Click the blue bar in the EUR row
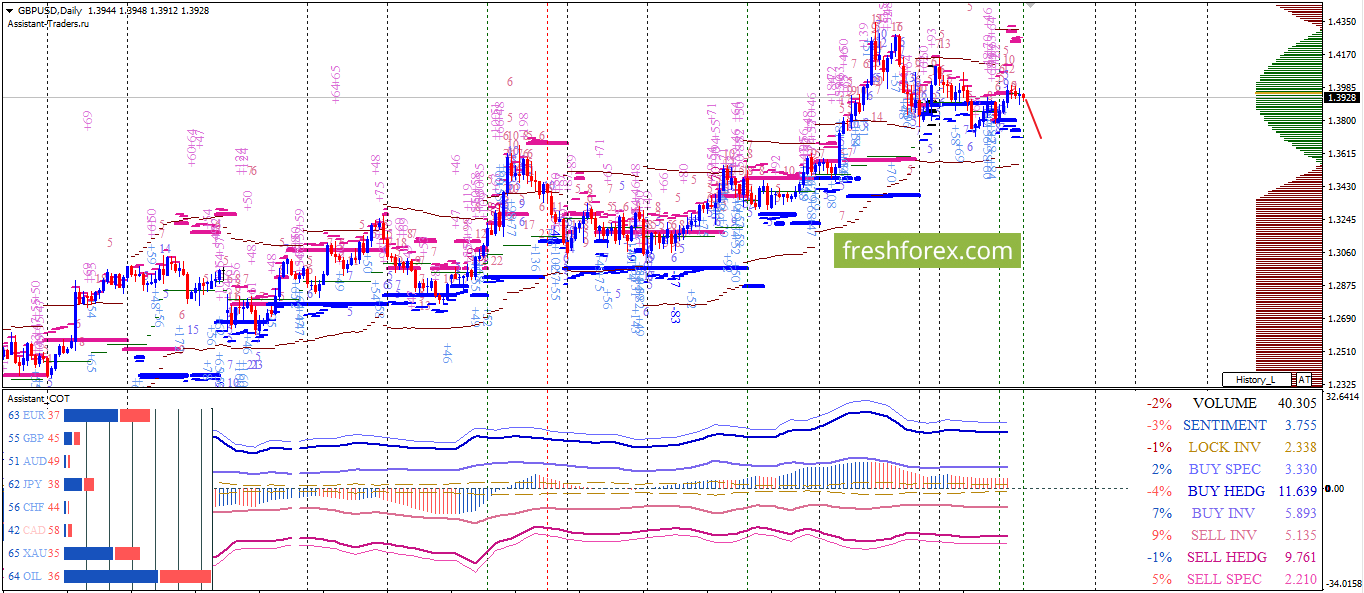Screen dimensions: 1364x593 [x=91, y=416]
